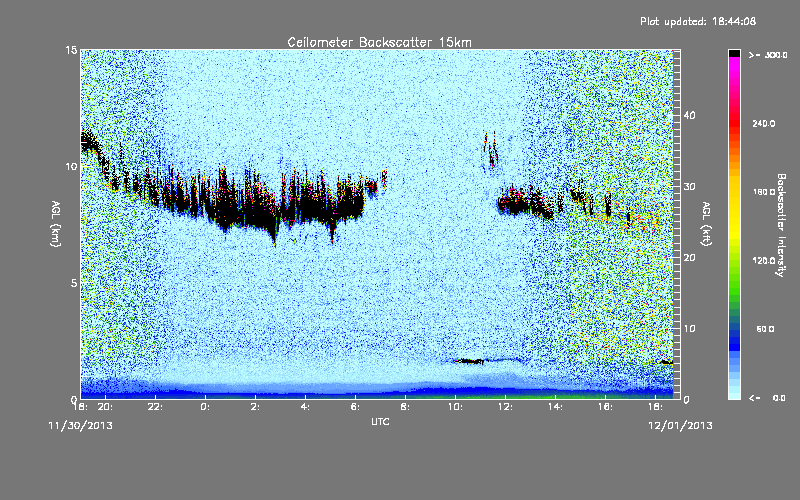The height and width of the screenshot is (500, 800).
Task: Click the "16:" time axis tick label
Action: click(605, 407)
